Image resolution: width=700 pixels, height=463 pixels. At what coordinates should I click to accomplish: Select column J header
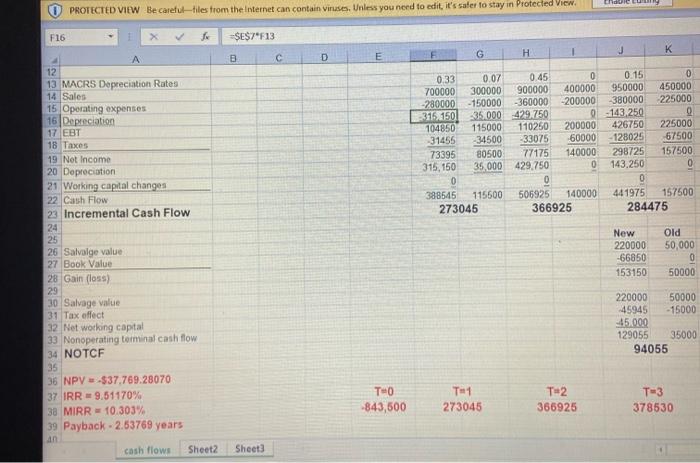point(621,50)
